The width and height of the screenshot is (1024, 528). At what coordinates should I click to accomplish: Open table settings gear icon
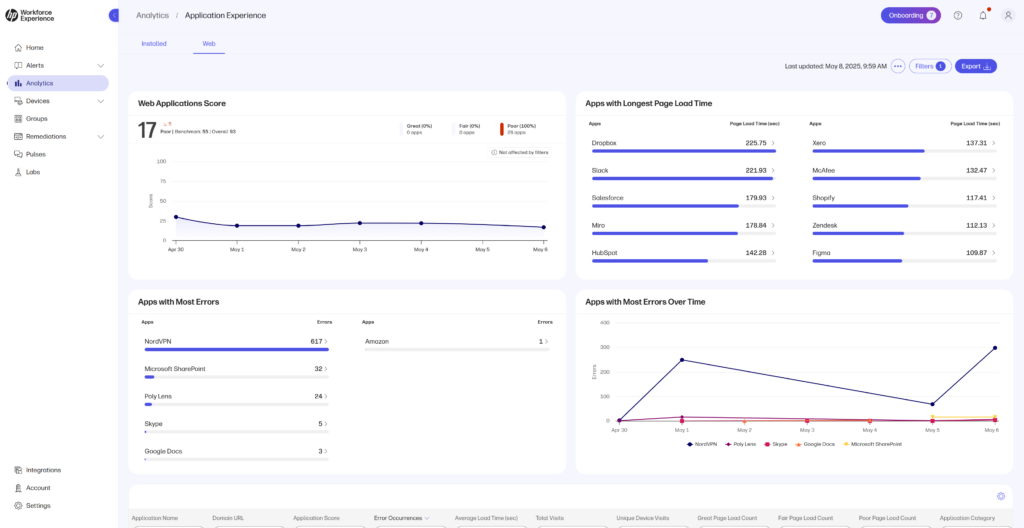coord(1000,496)
